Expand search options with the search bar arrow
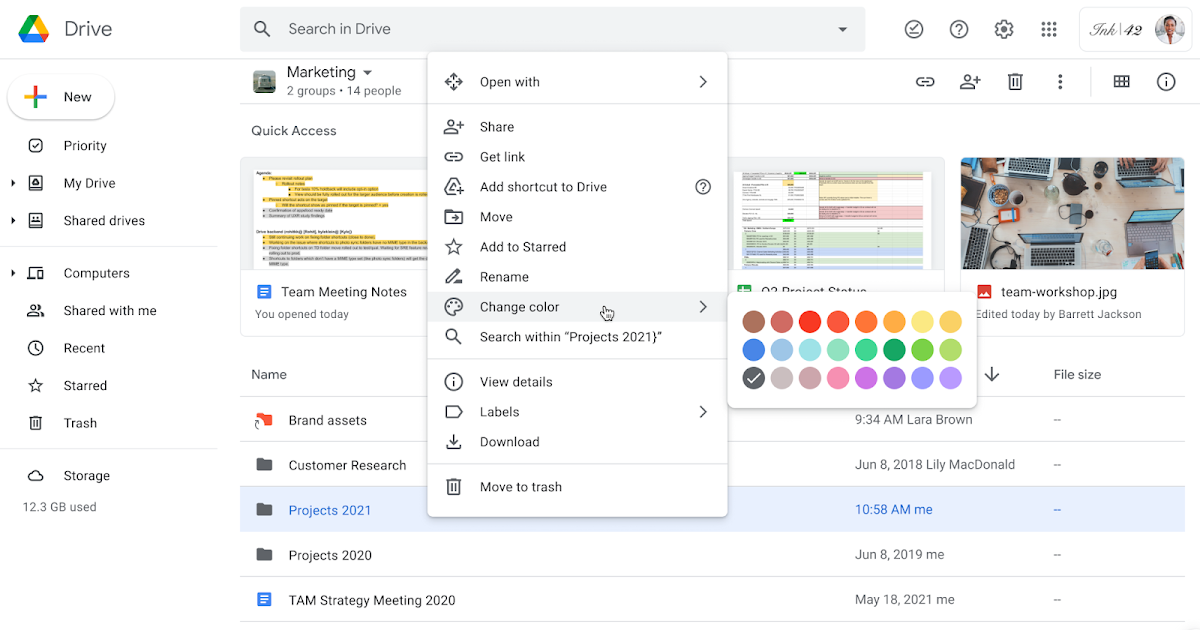This screenshot has height=630, width=1200. (842, 29)
